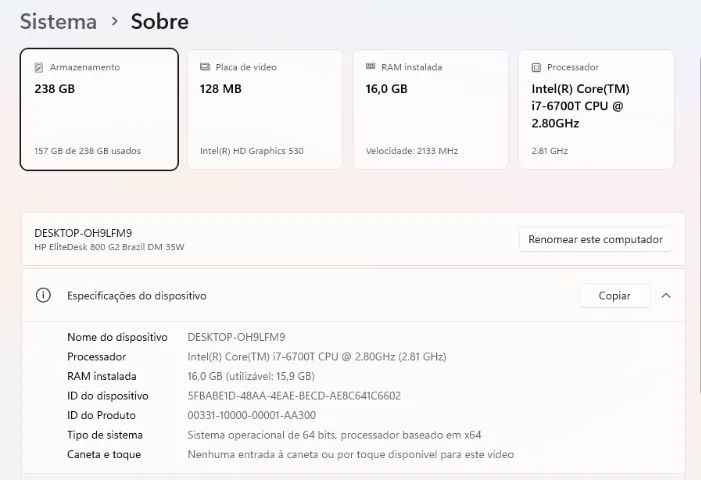Click the Tipo de sistema label
The image size is (701, 480).
pyautogui.click(x=105, y=435)
